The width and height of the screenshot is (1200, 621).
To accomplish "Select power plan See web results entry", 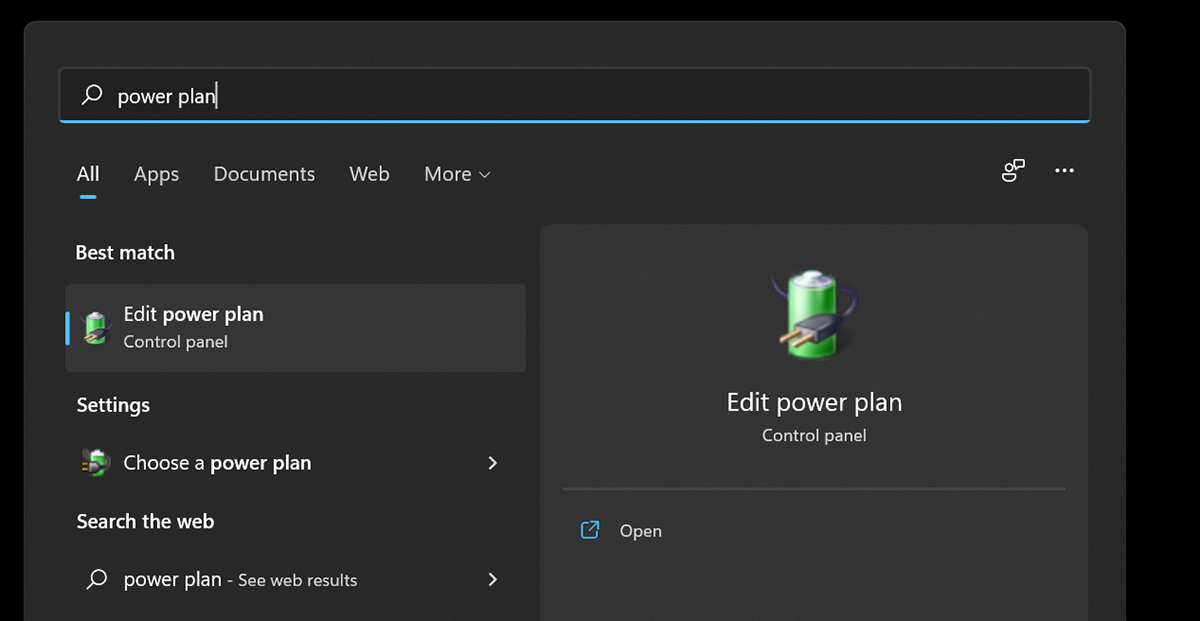I will click(x=295, y=579).
